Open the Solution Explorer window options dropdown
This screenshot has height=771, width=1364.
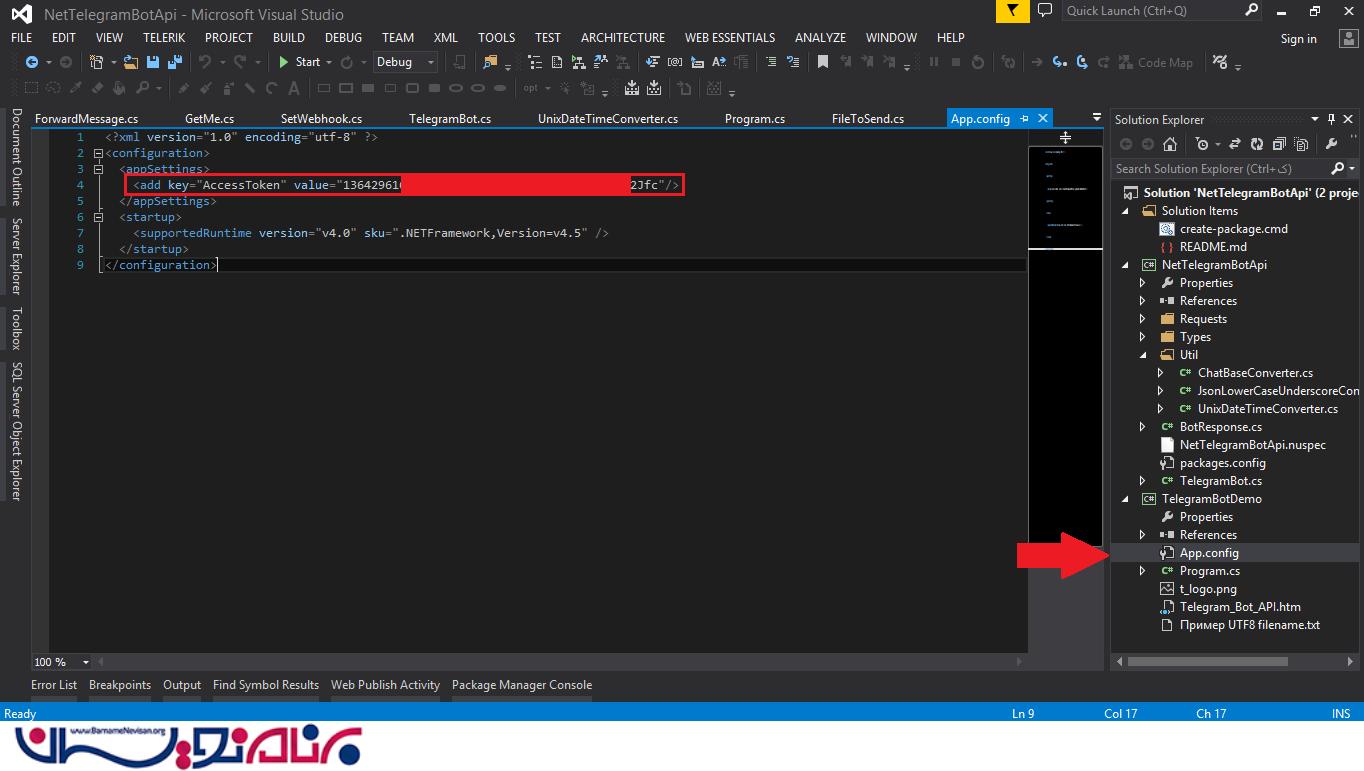pos(1316,119)
